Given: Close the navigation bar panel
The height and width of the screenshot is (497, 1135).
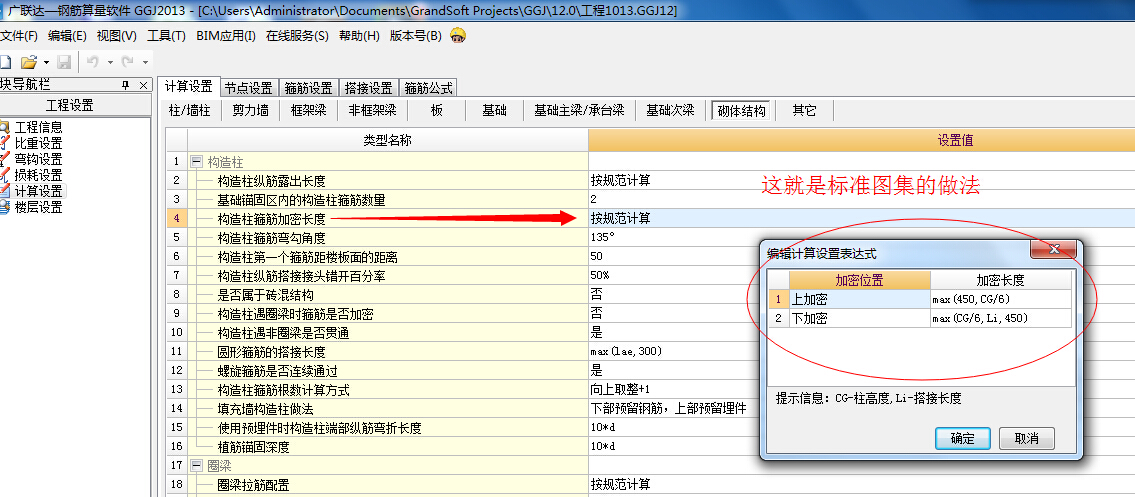Looking at the screenshot, I should coord(143,85).
